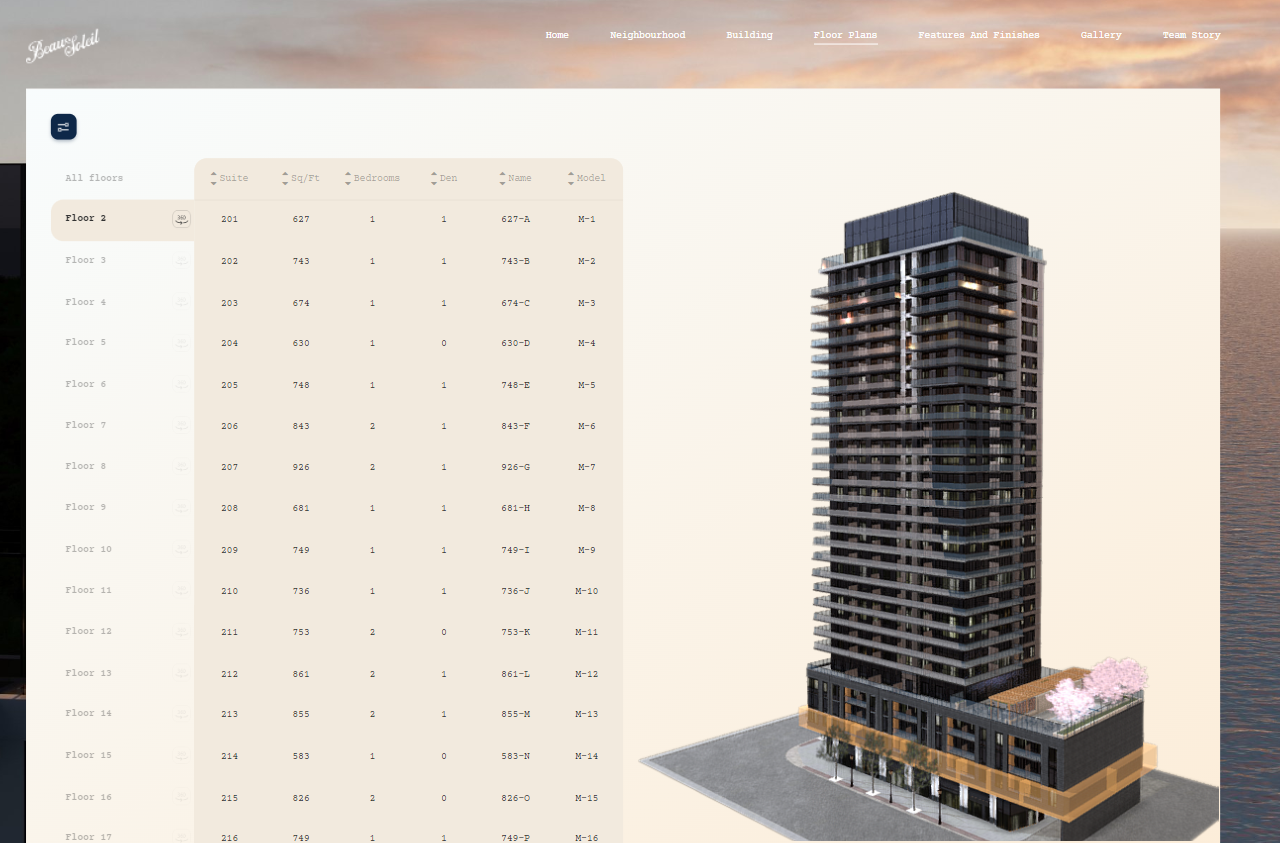The height and width of the screenshot is (843, 1280).
Task: Sort table by Den column
Action: click(443, 178)
